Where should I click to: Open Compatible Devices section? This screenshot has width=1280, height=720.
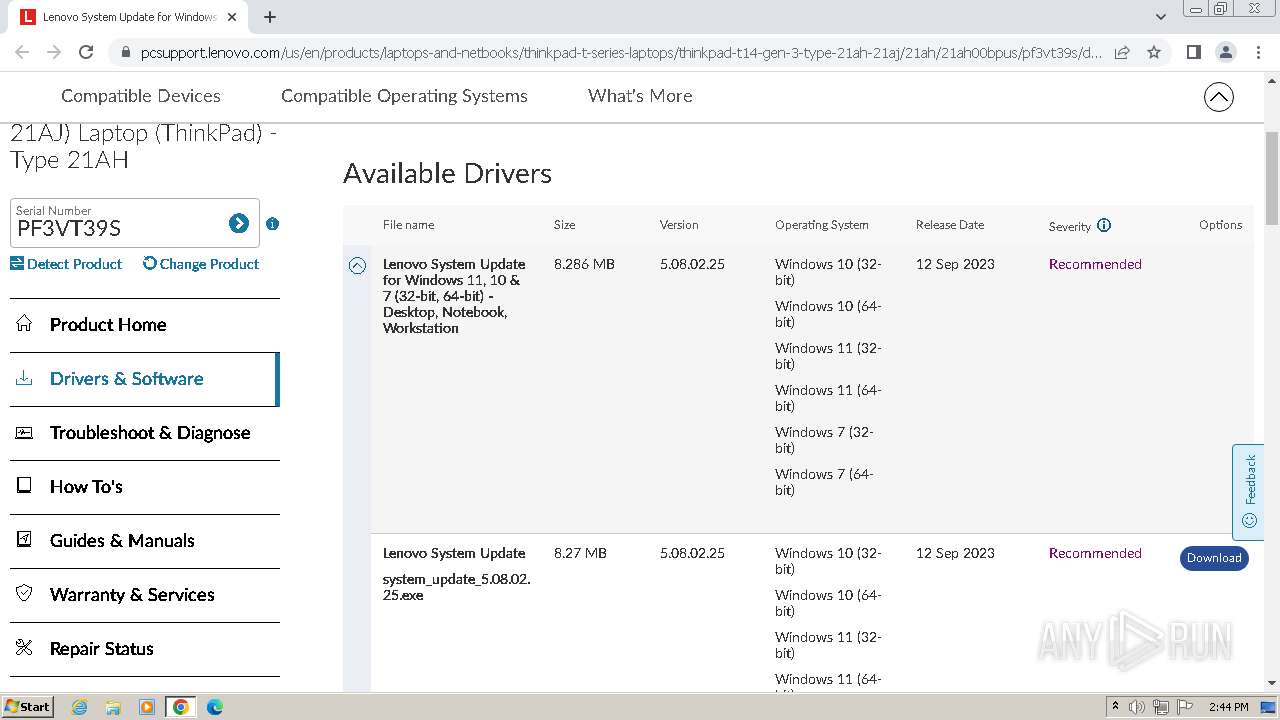coord(141,96)
